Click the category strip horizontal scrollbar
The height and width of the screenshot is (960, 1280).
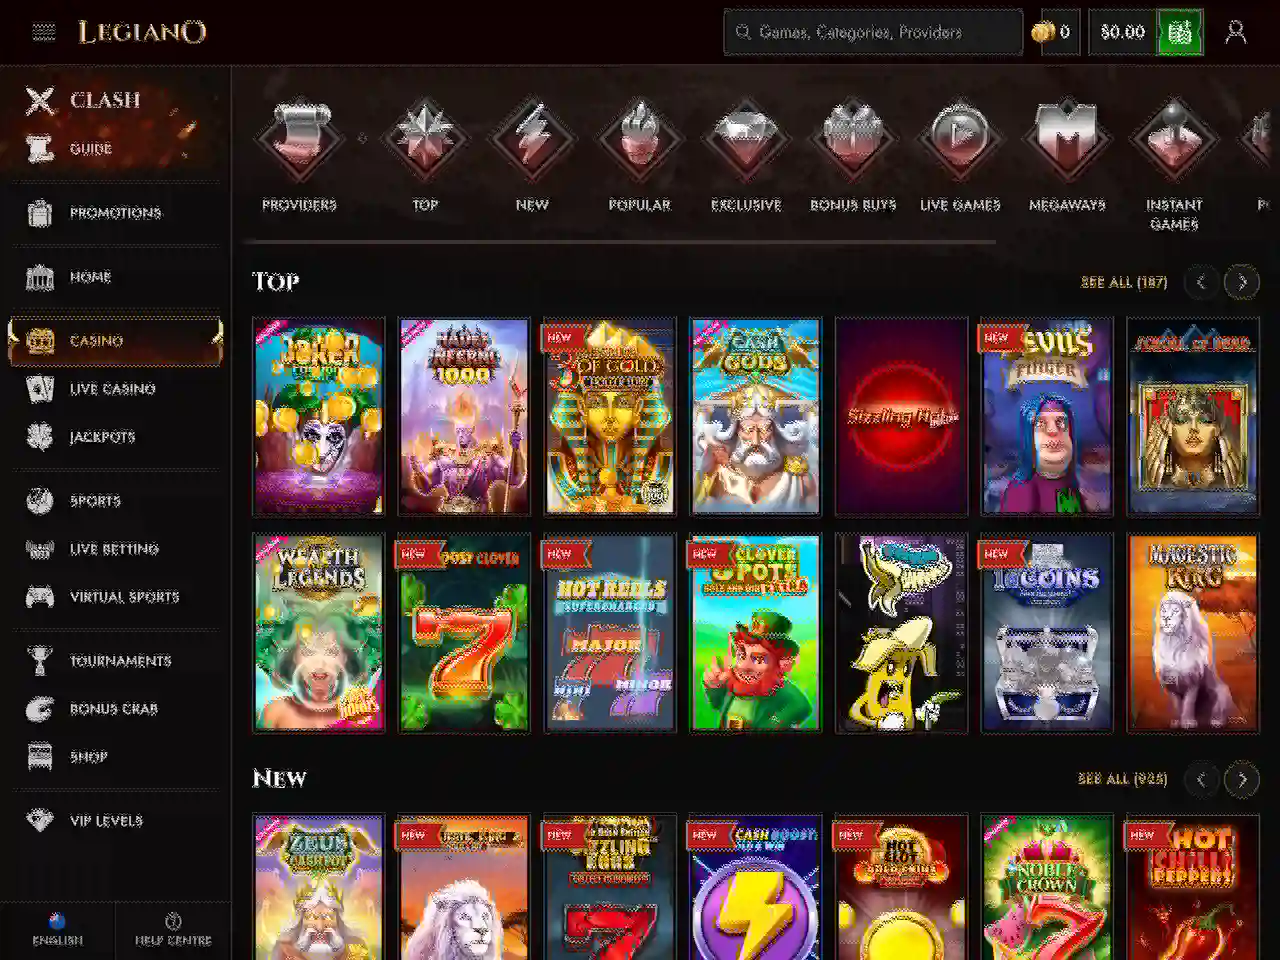click(621, 242)
